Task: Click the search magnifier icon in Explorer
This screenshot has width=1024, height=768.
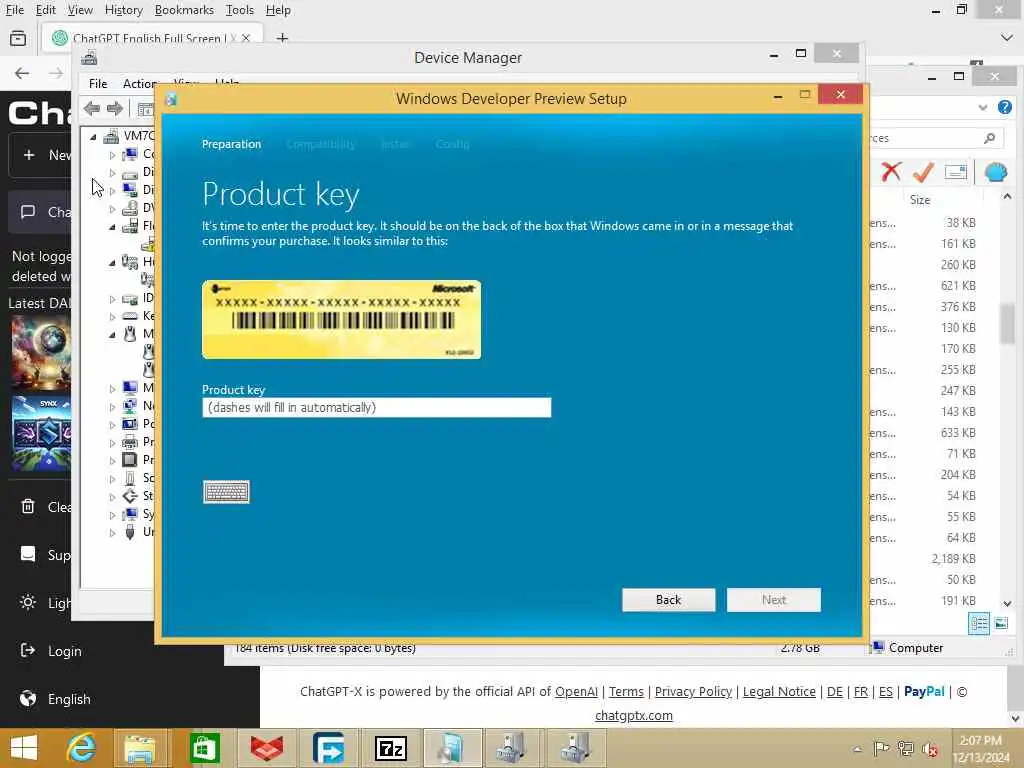Action: click(x=989, y=138)
